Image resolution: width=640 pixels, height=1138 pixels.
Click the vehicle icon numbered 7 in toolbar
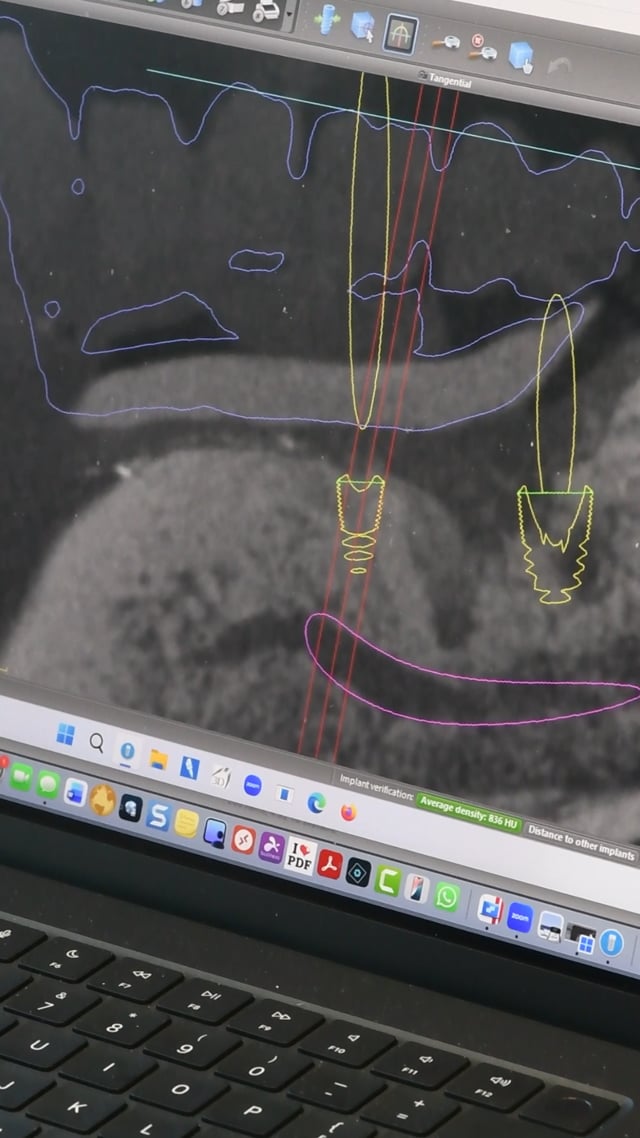pos(230,8)
